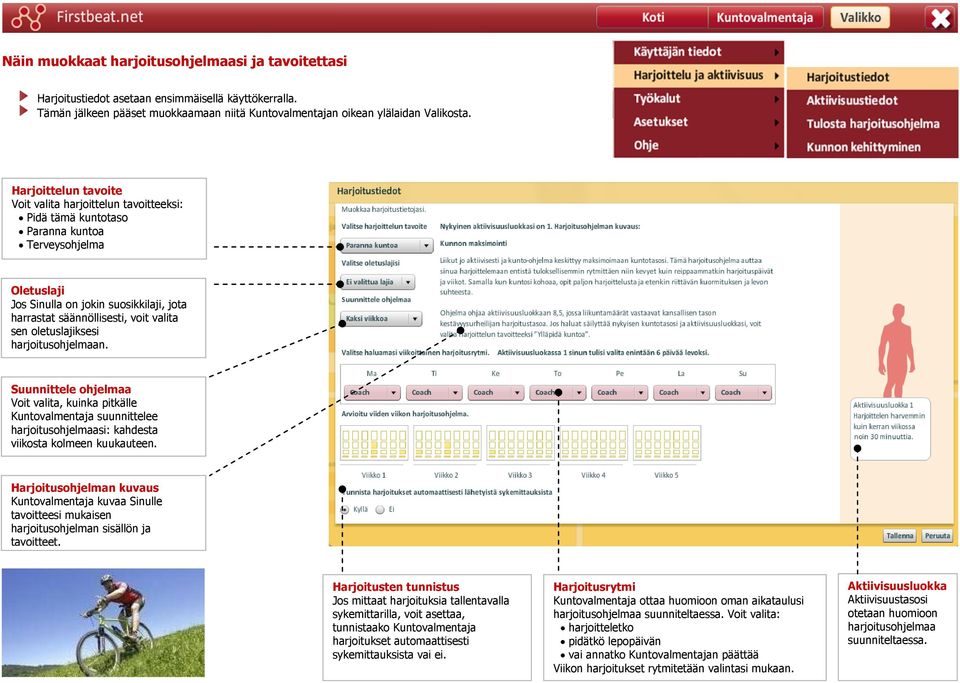Click the Harjoitusohjelman kuvaus heading
The image size is (960, 683).
click(x=85, y=488)
